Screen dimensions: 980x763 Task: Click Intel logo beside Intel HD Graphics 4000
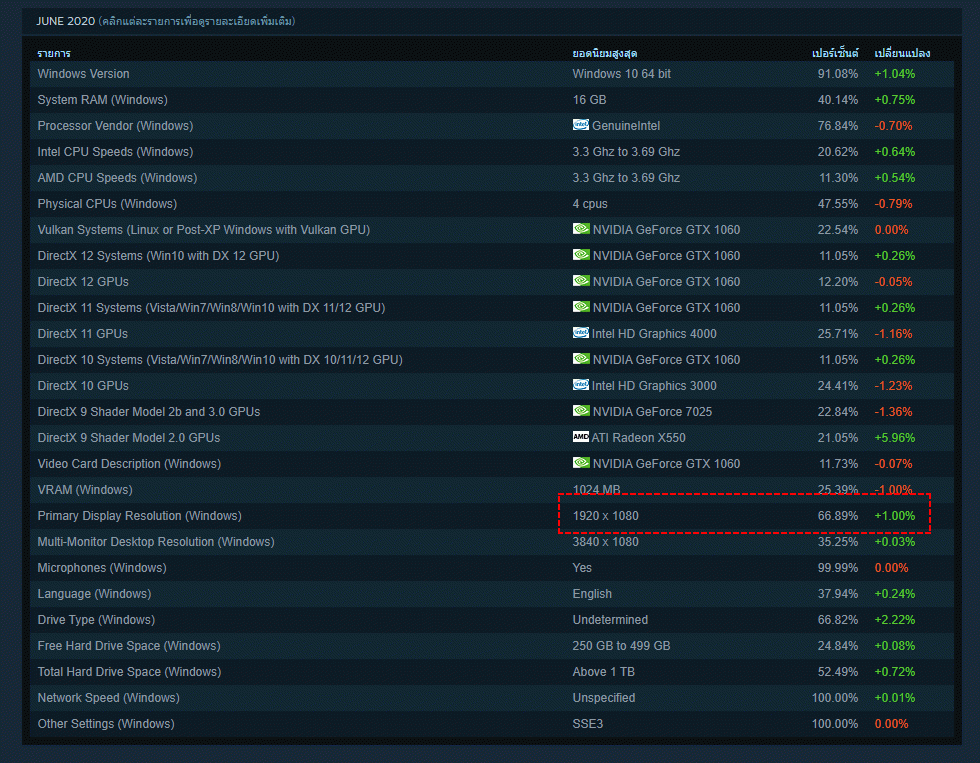click(581, 333)
